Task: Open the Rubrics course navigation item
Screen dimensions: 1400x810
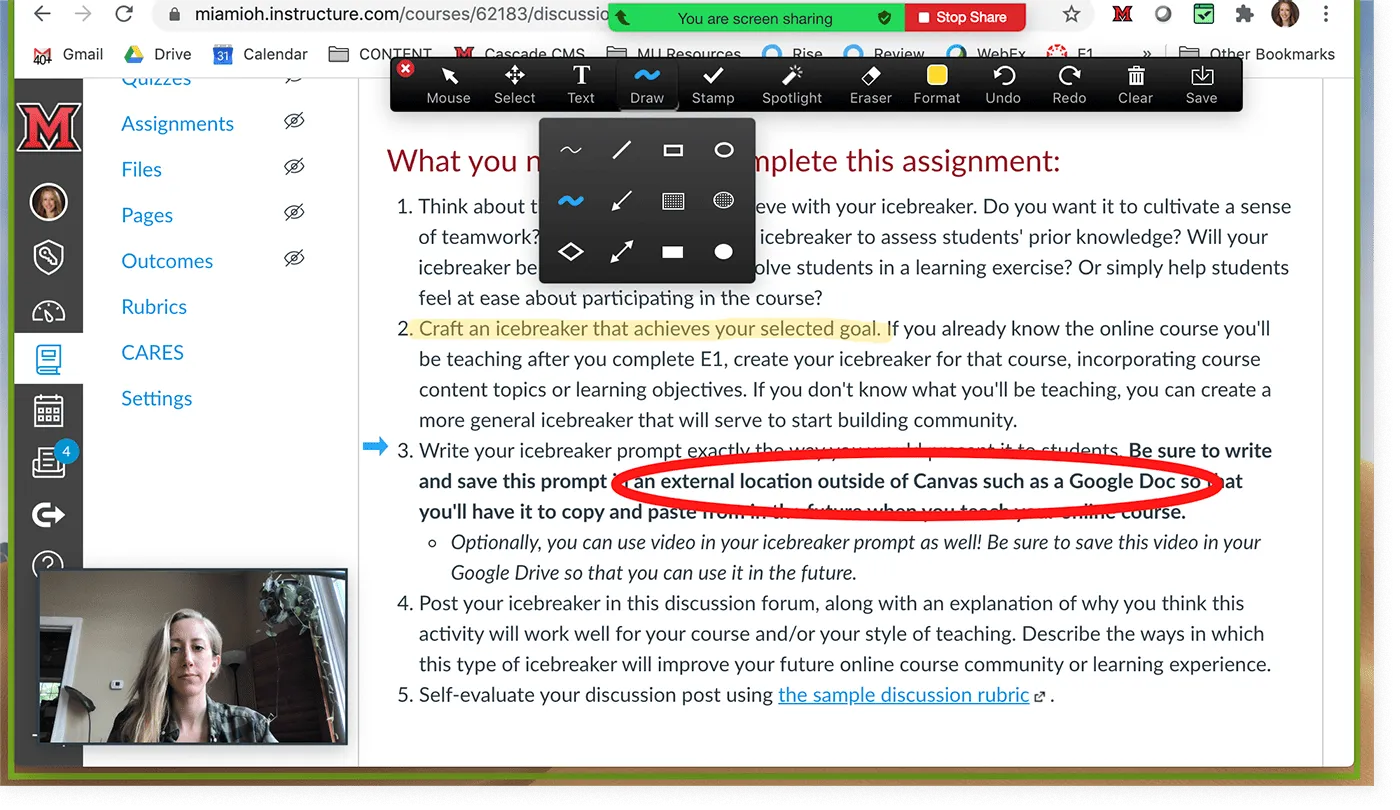Action: [x=153, y=306]
